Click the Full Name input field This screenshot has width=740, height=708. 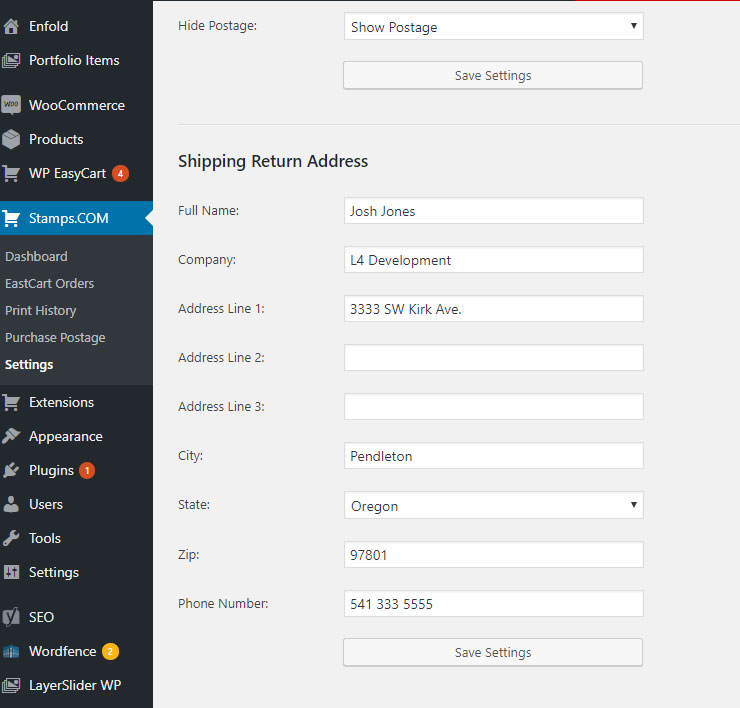[x=493, y=211]
